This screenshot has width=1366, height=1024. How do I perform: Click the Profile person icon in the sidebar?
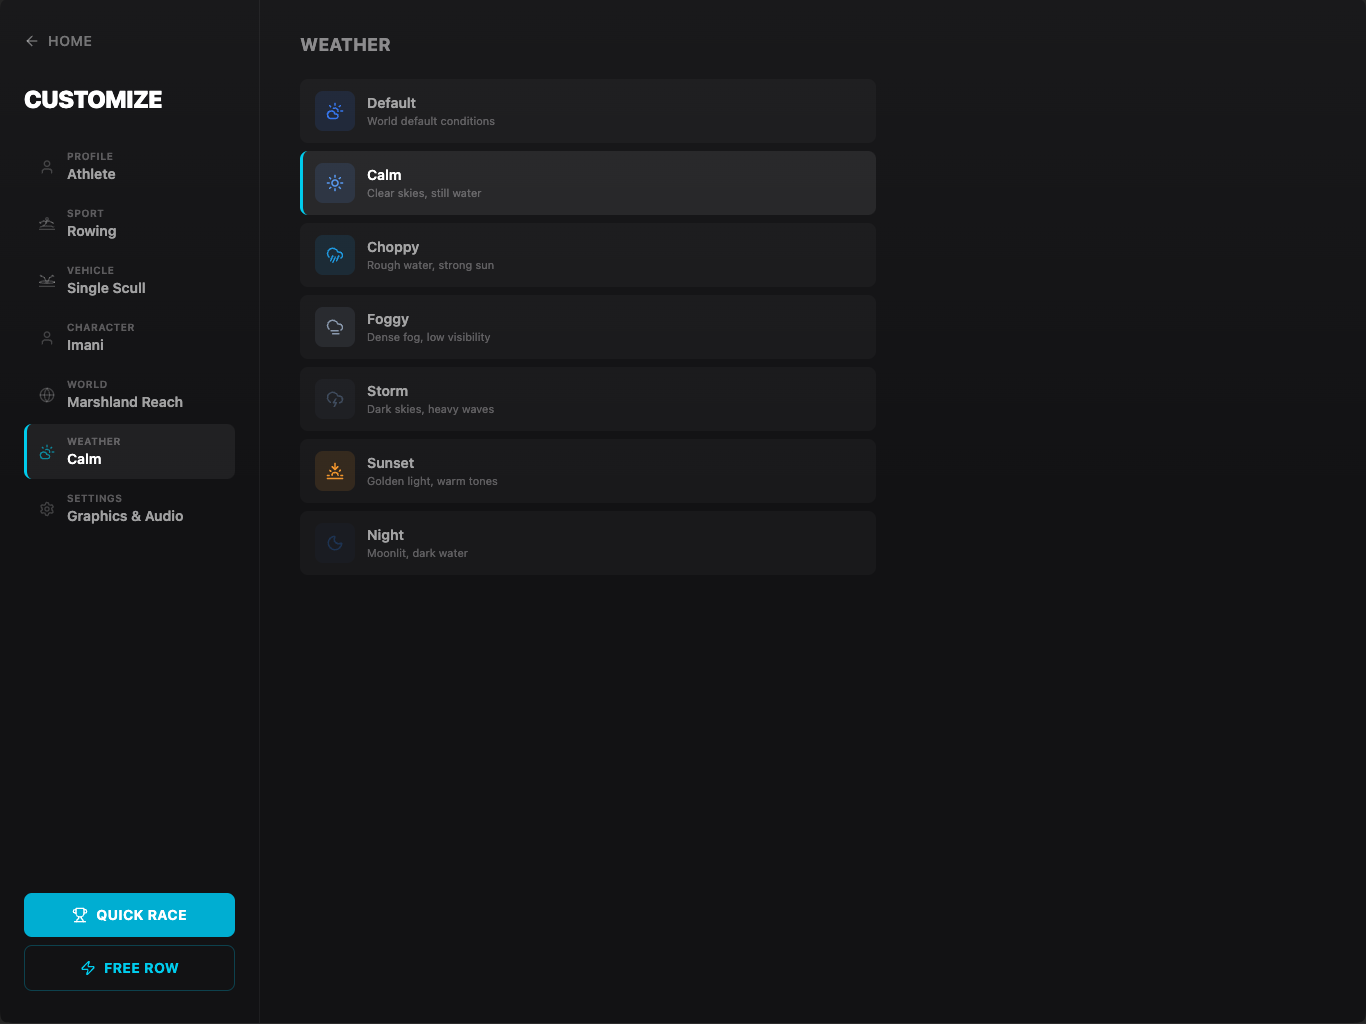pyautogui.click(x=47, y=167)
